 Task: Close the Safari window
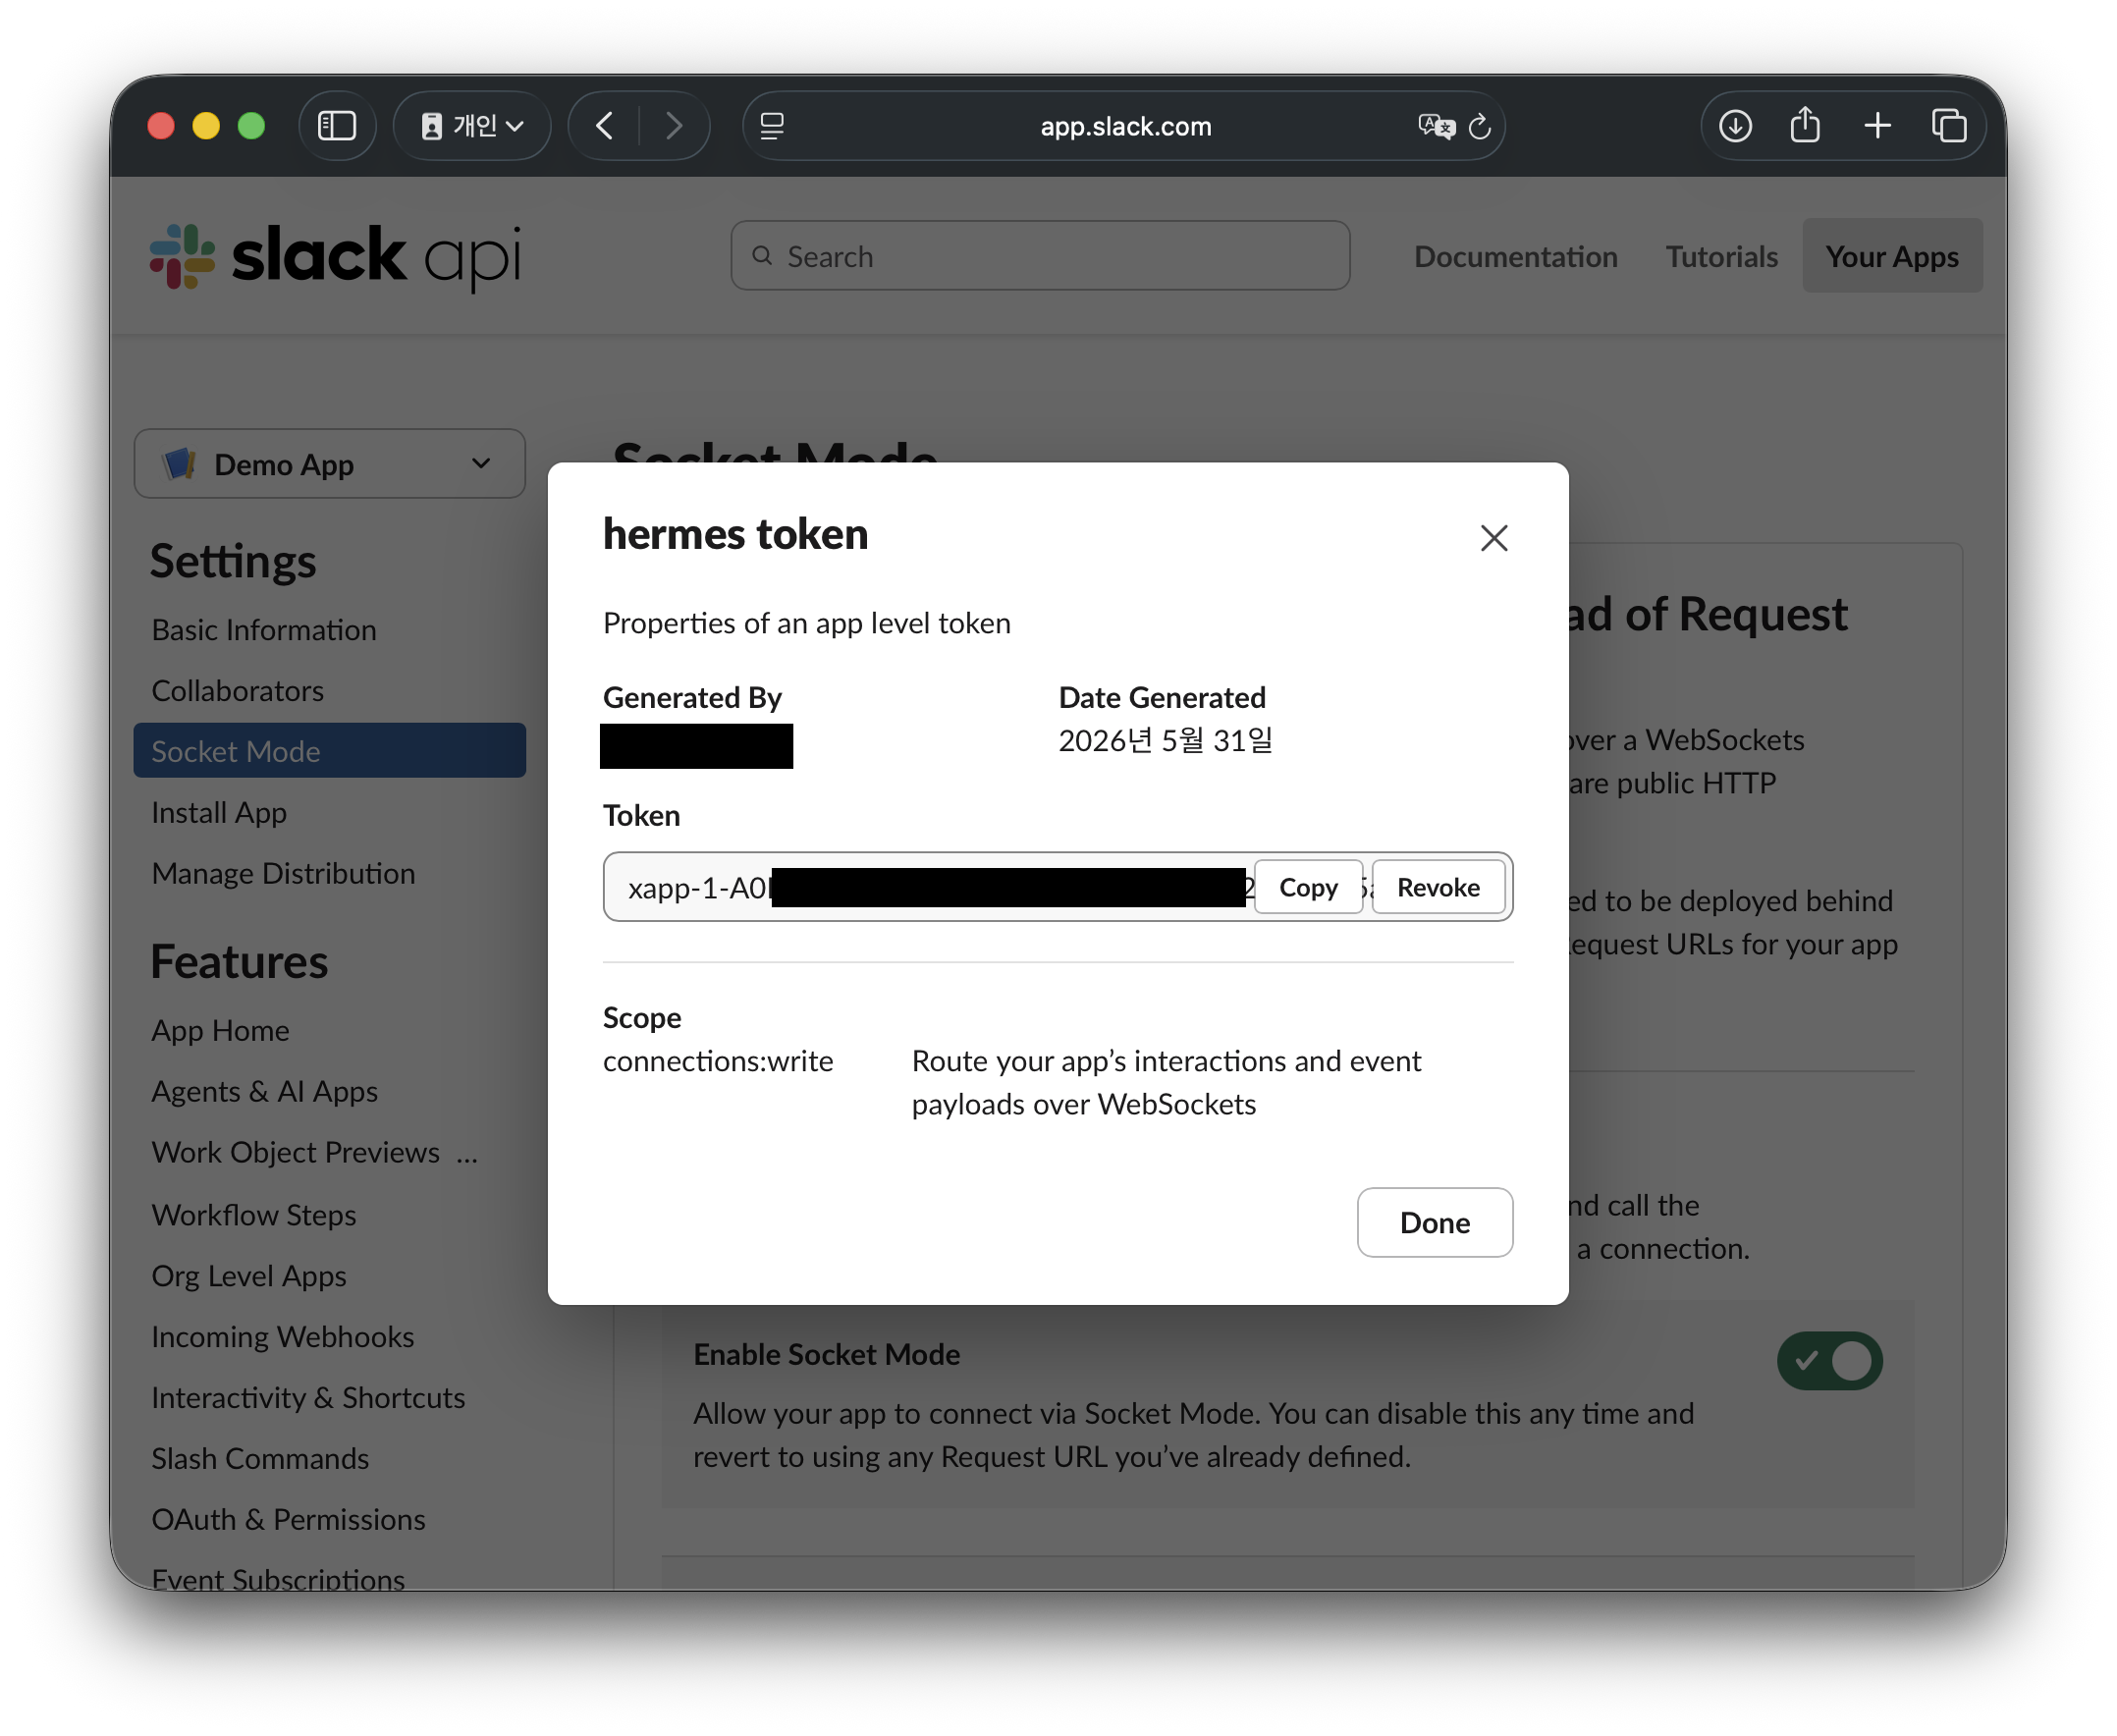click(161, 126)
